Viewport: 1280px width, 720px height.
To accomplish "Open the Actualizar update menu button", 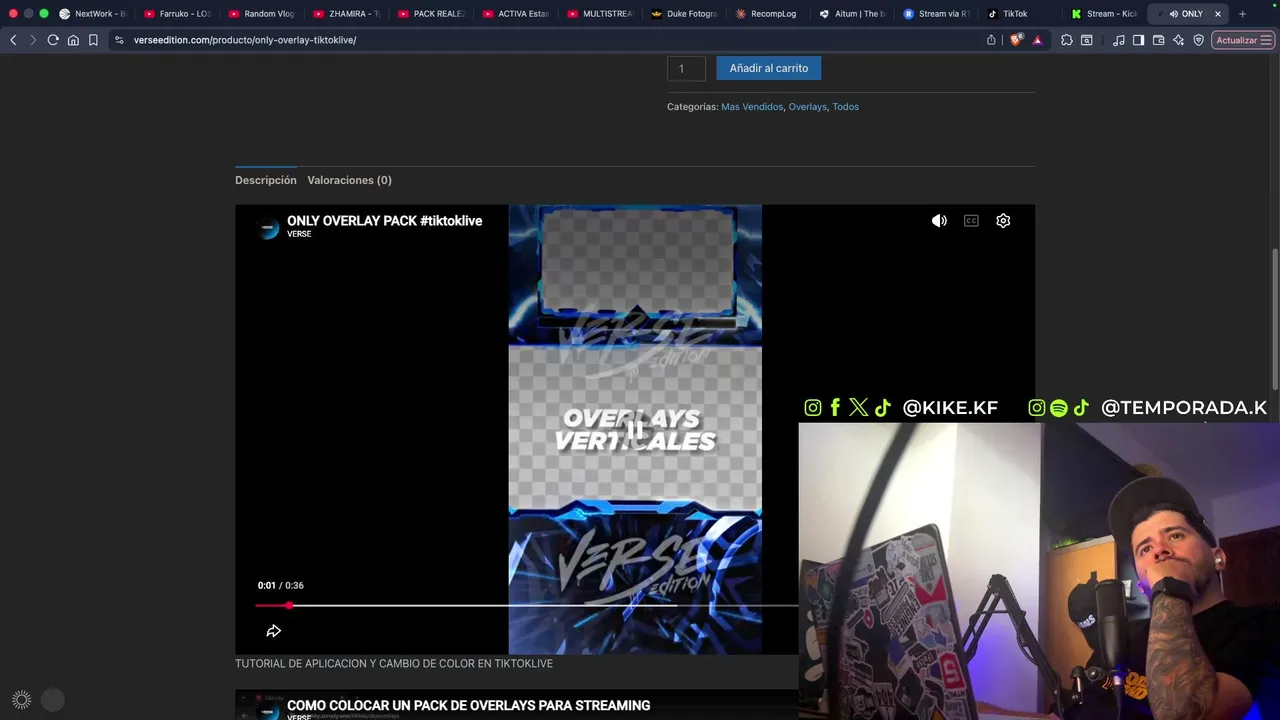I will pos(1243,40).
